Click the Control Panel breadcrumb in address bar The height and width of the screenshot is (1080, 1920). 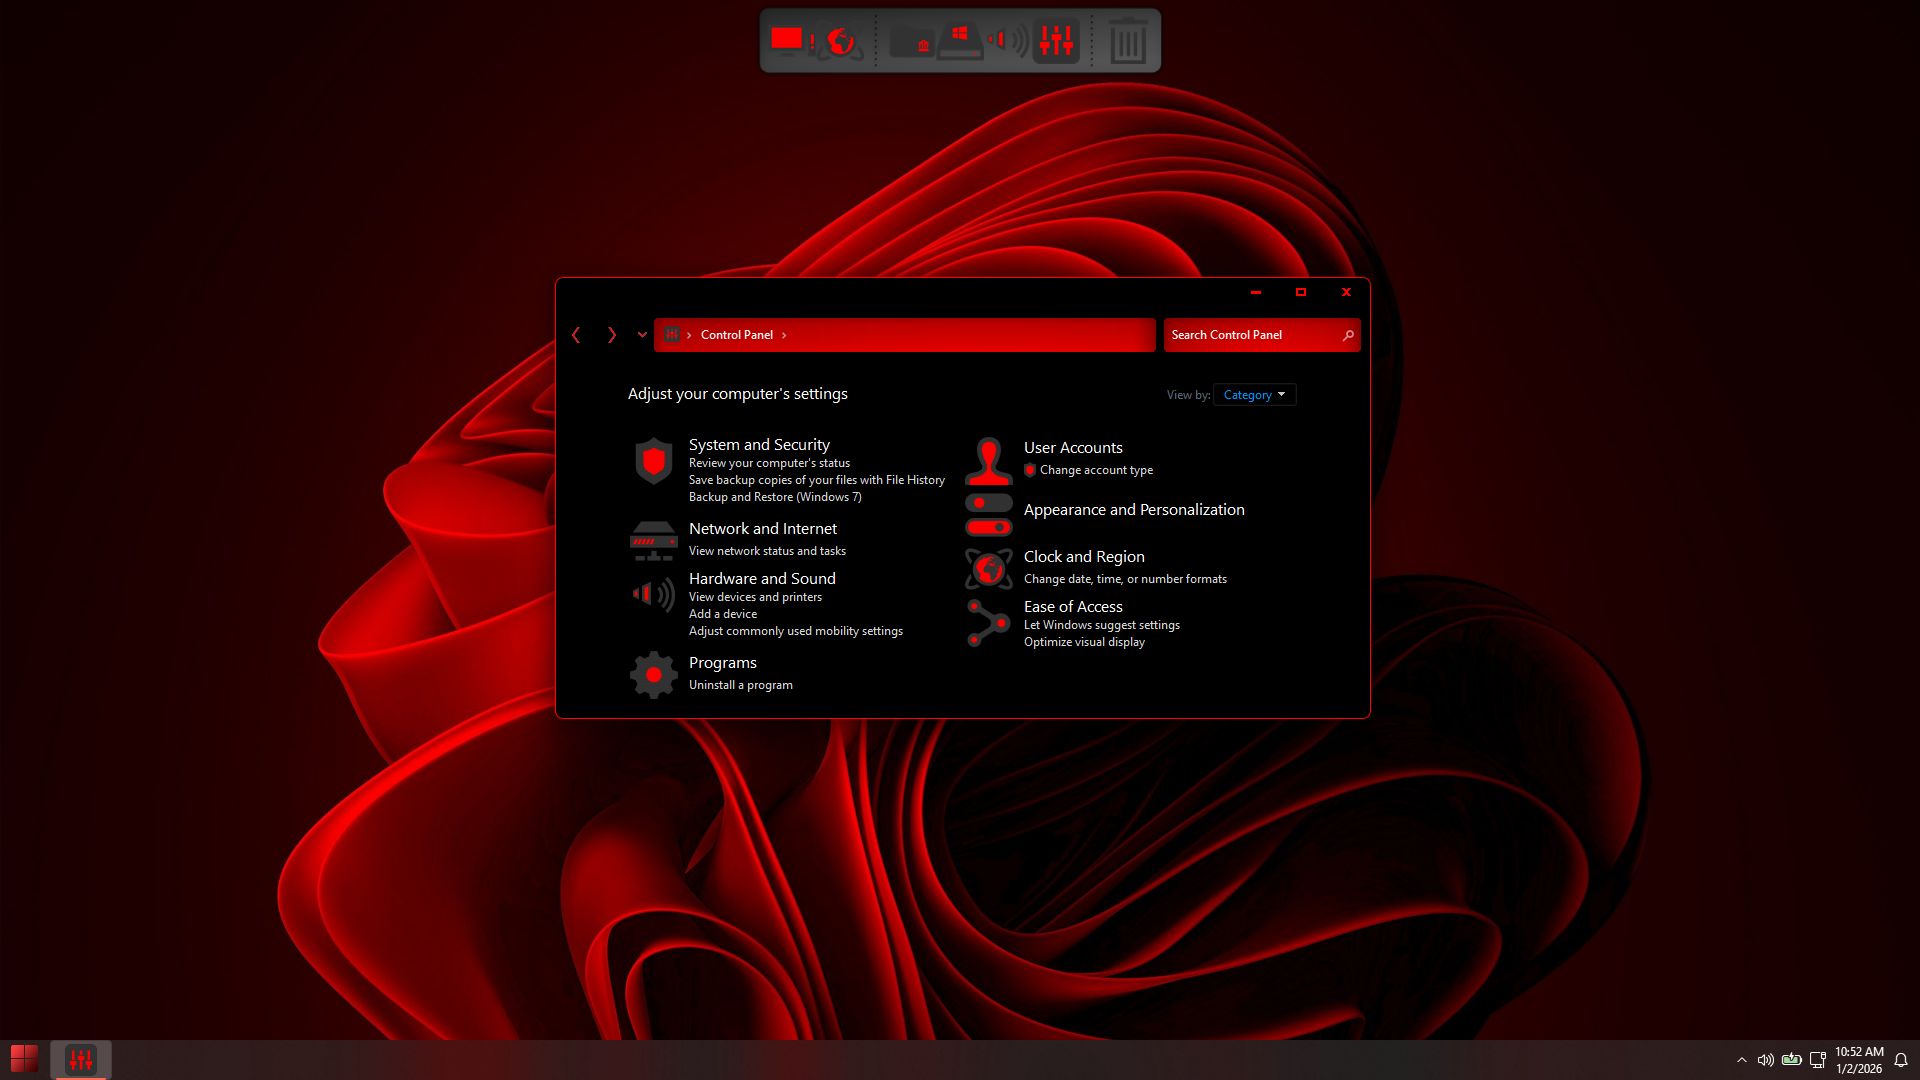coord(736,335)
